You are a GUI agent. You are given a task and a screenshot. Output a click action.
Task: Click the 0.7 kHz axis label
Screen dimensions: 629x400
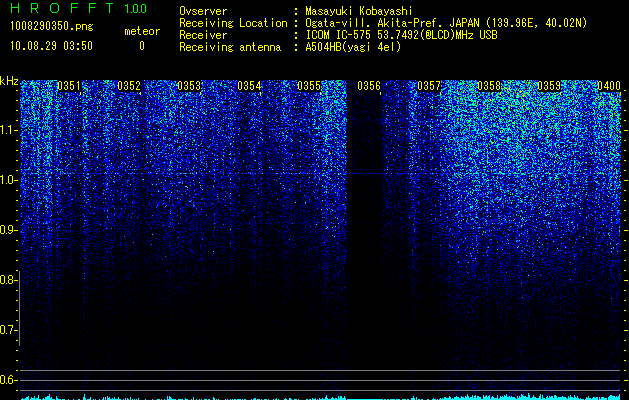(x=7, y=330)
